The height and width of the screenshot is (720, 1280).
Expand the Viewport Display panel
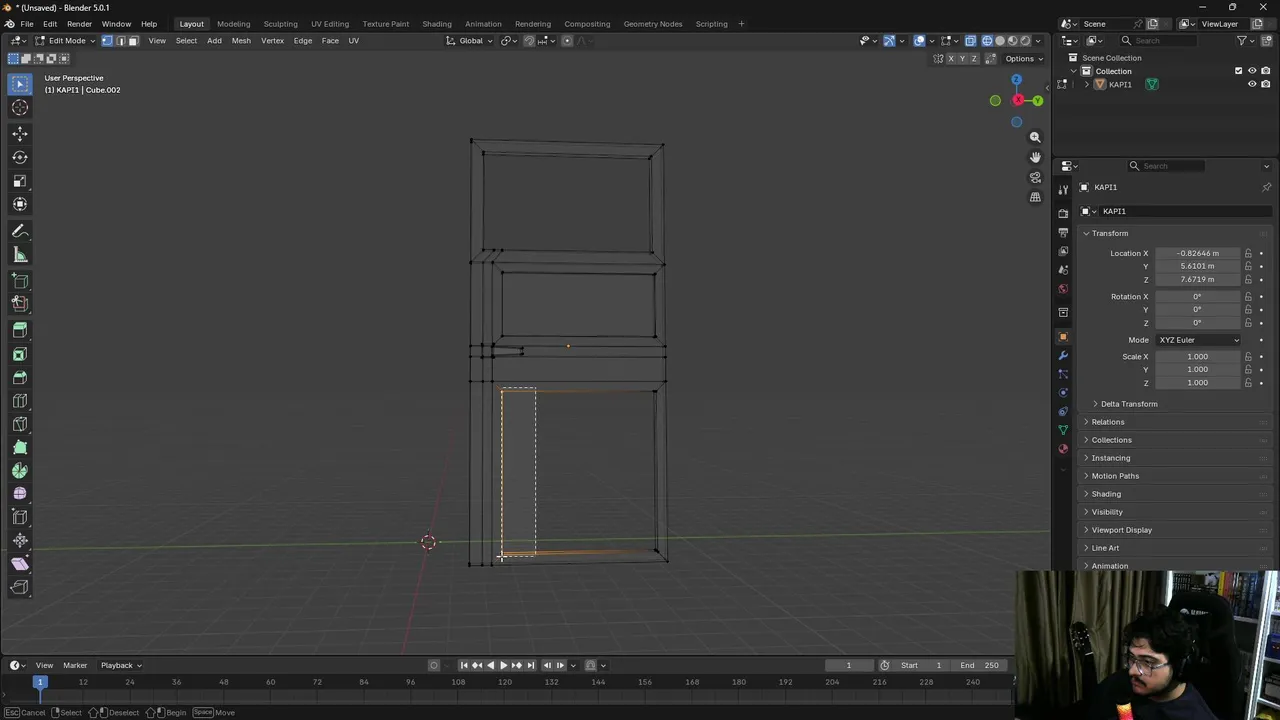tap(1121, 530)
